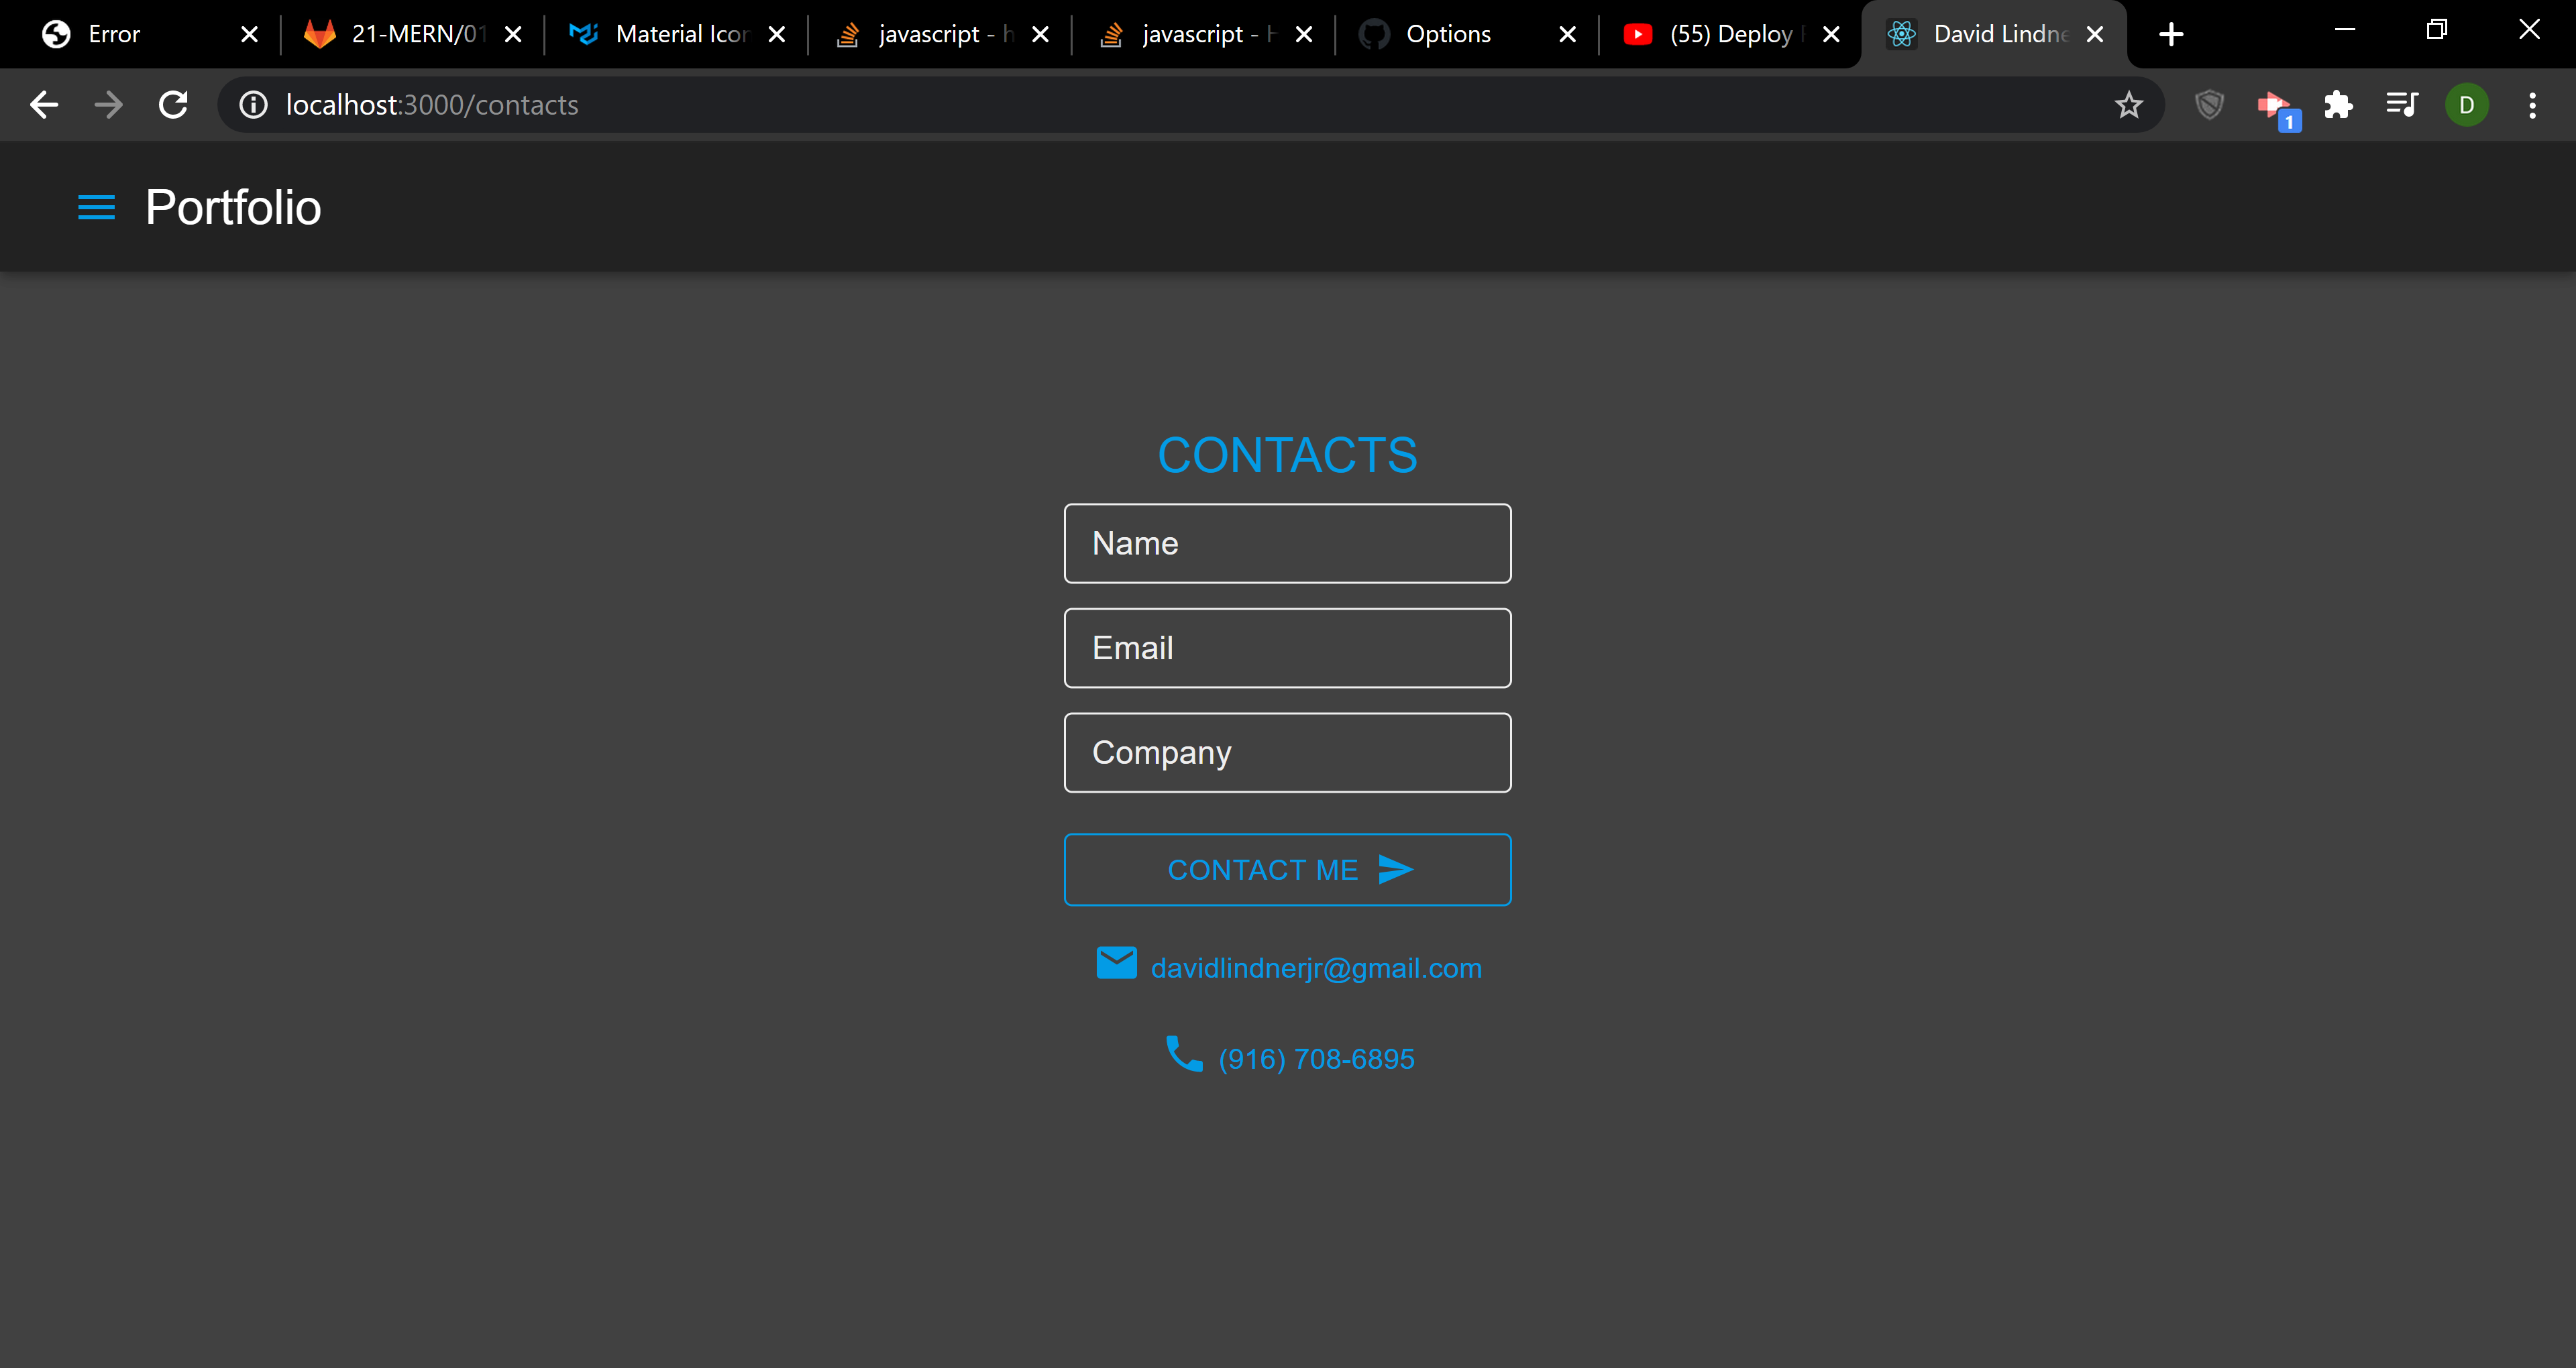Open the Brave Shields icon

click(2209, 104)
